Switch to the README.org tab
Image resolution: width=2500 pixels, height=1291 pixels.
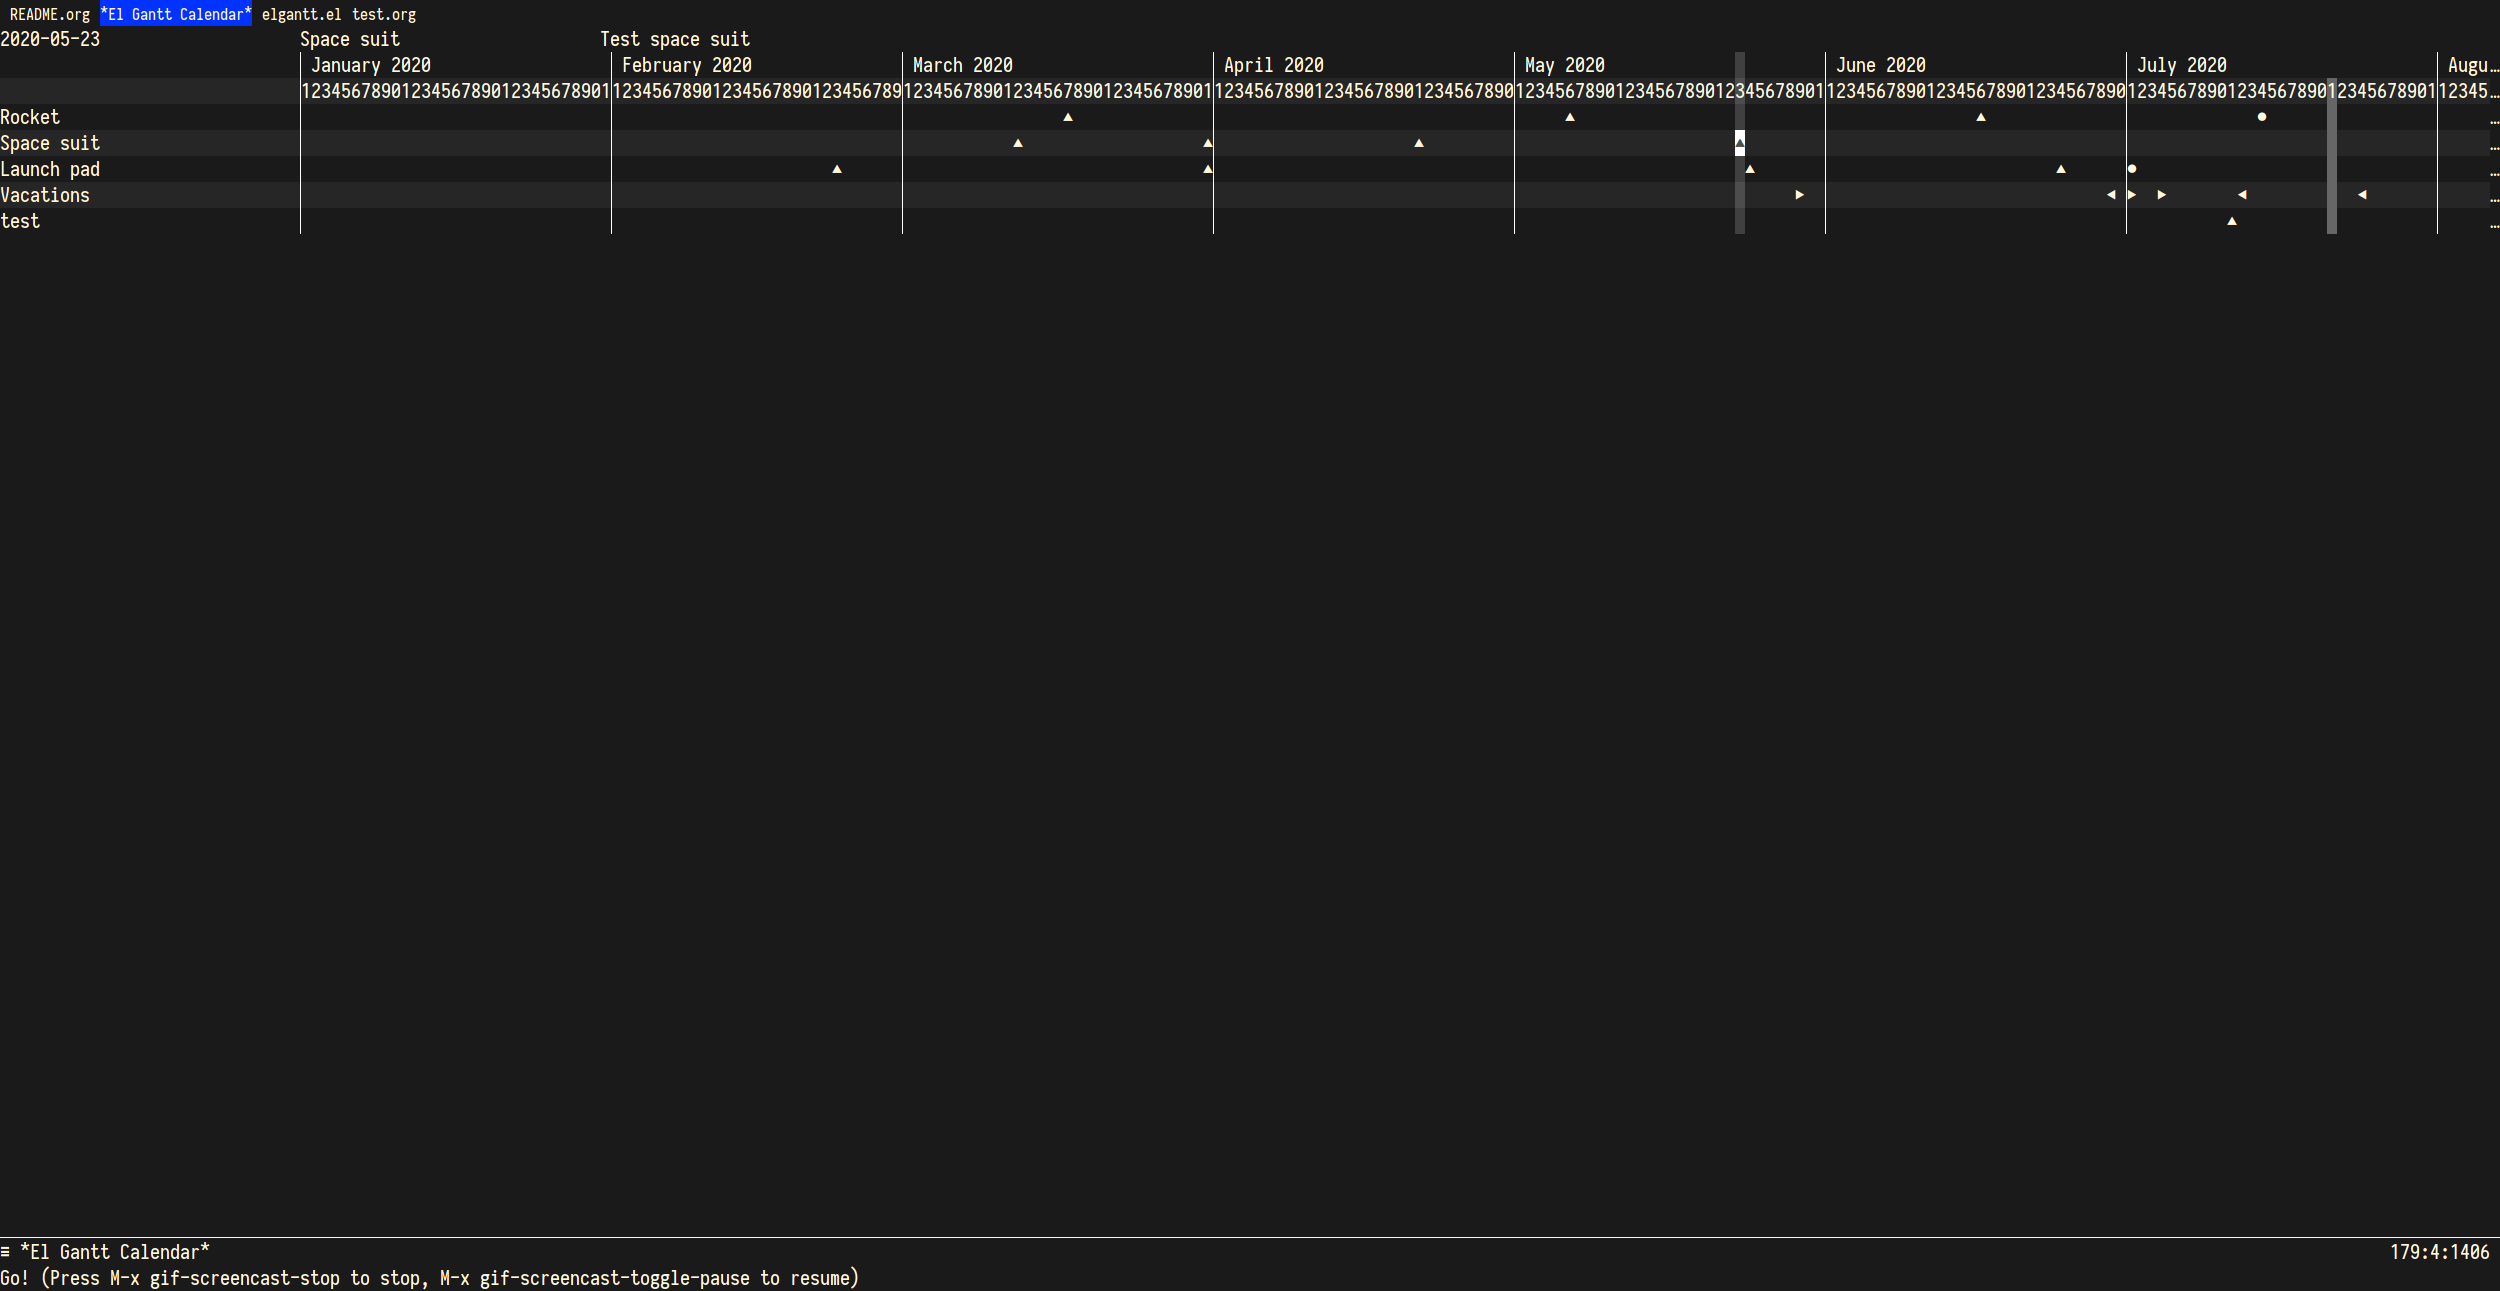(50, 14)
